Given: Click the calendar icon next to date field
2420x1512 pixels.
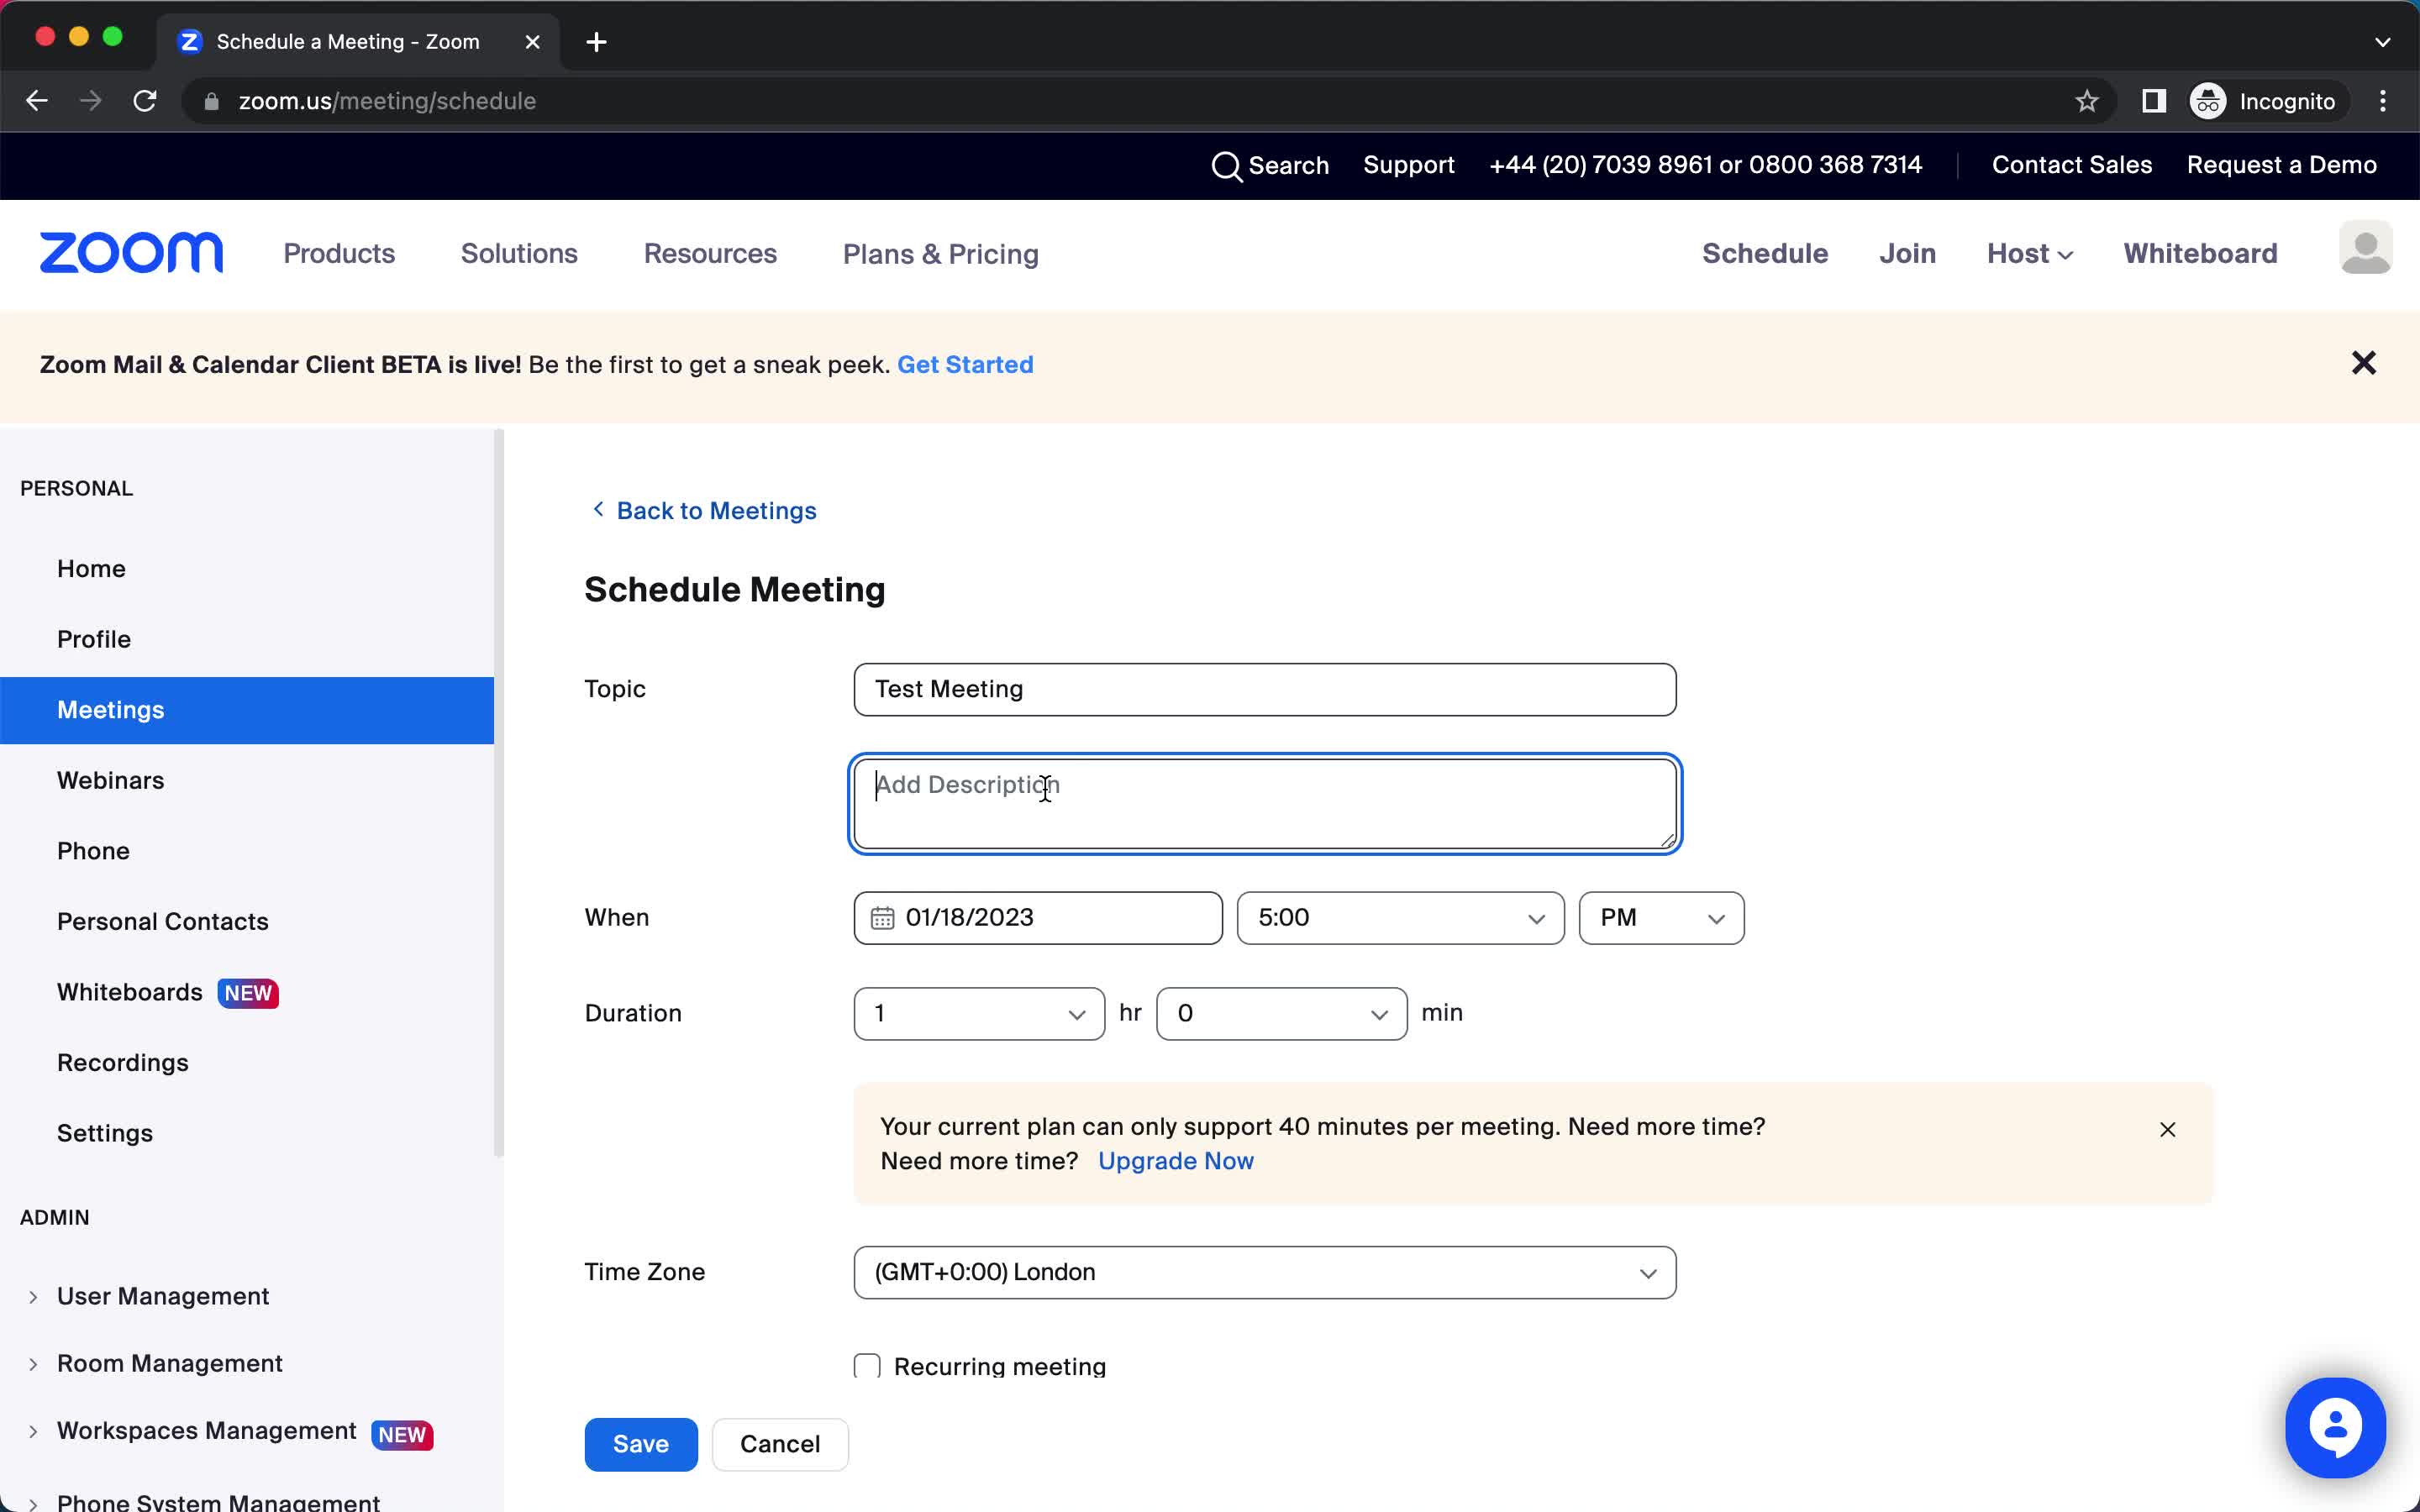Looking at the screenshot, I should coord(881,918).
